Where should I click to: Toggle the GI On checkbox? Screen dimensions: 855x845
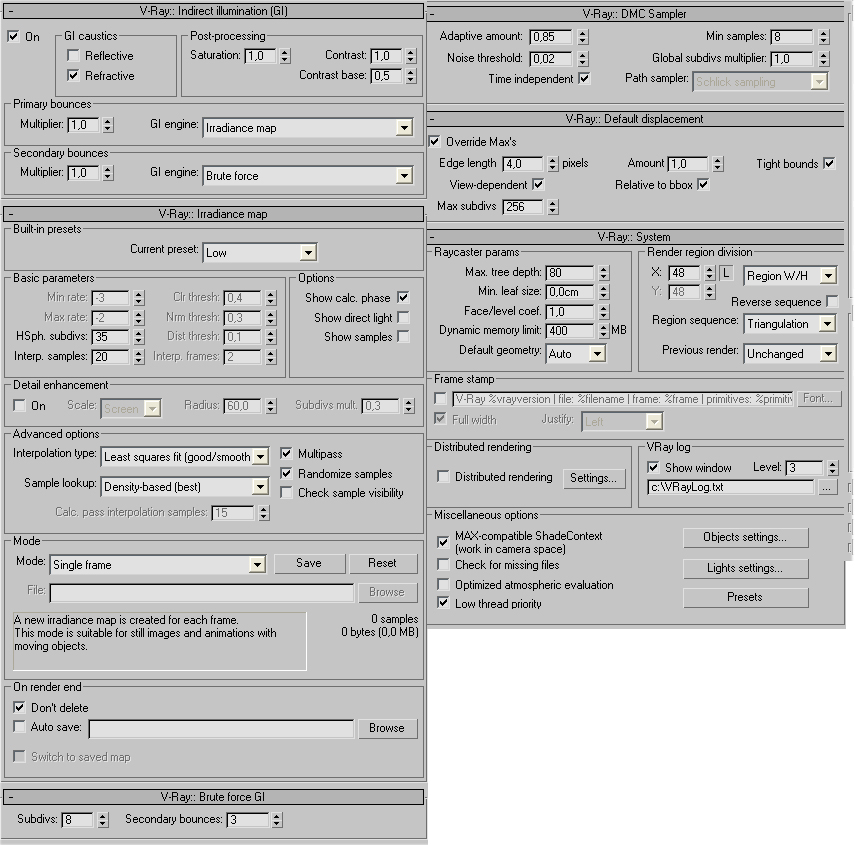[14, 37]
